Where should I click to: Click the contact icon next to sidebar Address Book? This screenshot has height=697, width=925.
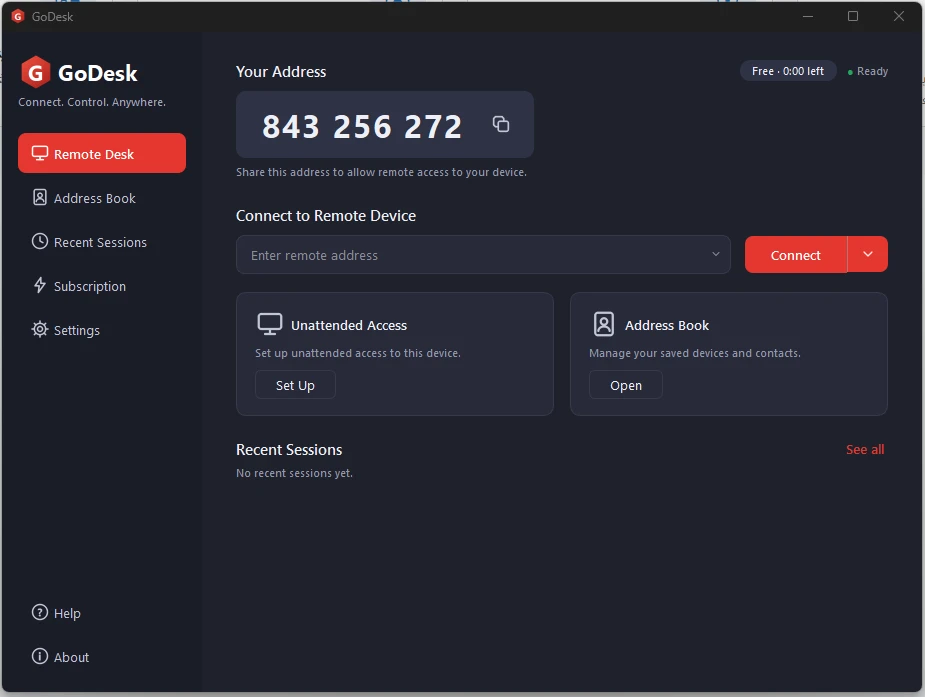[x=40, y=198]
